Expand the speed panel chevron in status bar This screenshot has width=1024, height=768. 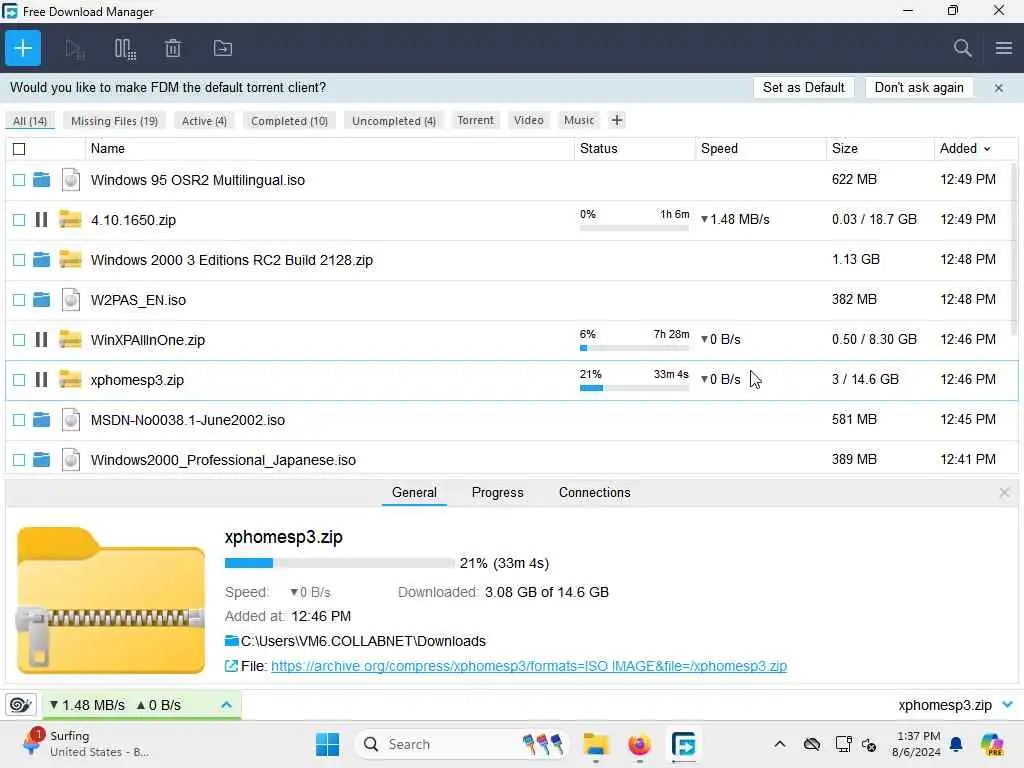coord(226,705)
